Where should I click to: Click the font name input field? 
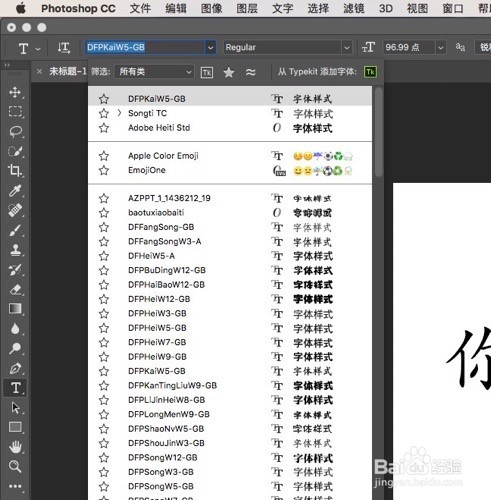[145, 48]
